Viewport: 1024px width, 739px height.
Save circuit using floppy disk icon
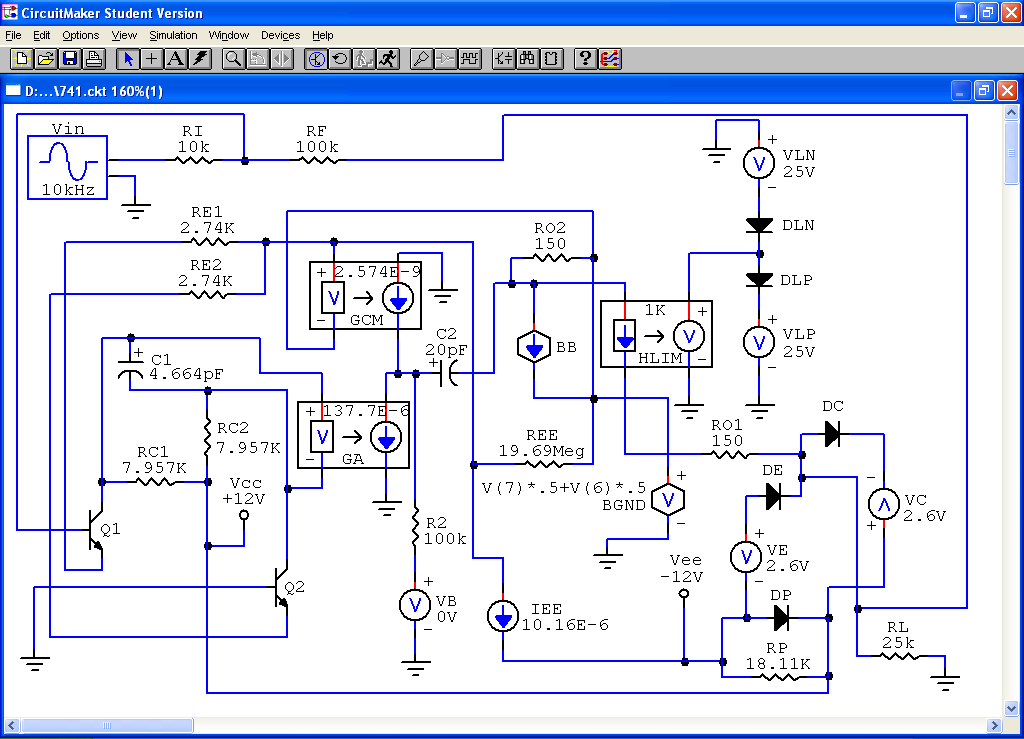coord(70,59)
